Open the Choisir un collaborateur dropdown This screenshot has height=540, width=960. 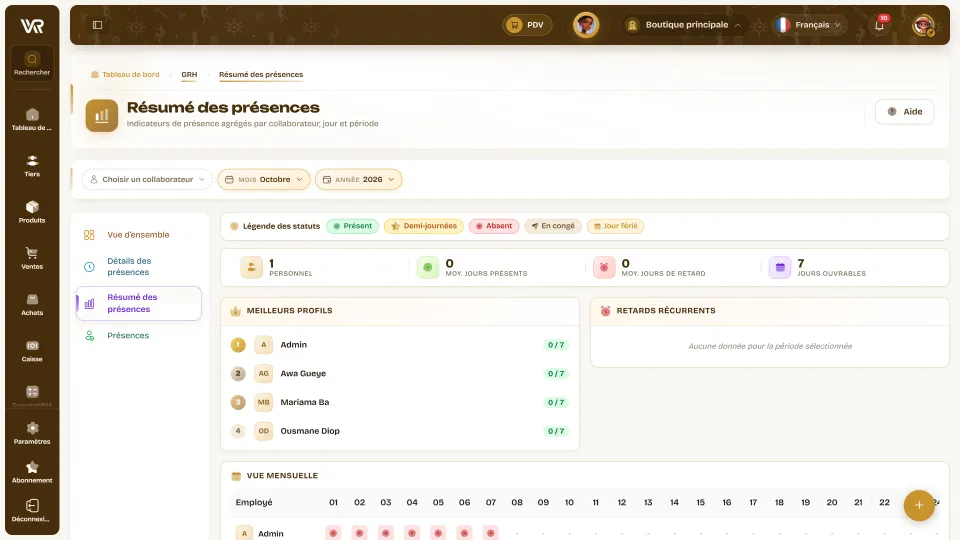coord(147,179)
